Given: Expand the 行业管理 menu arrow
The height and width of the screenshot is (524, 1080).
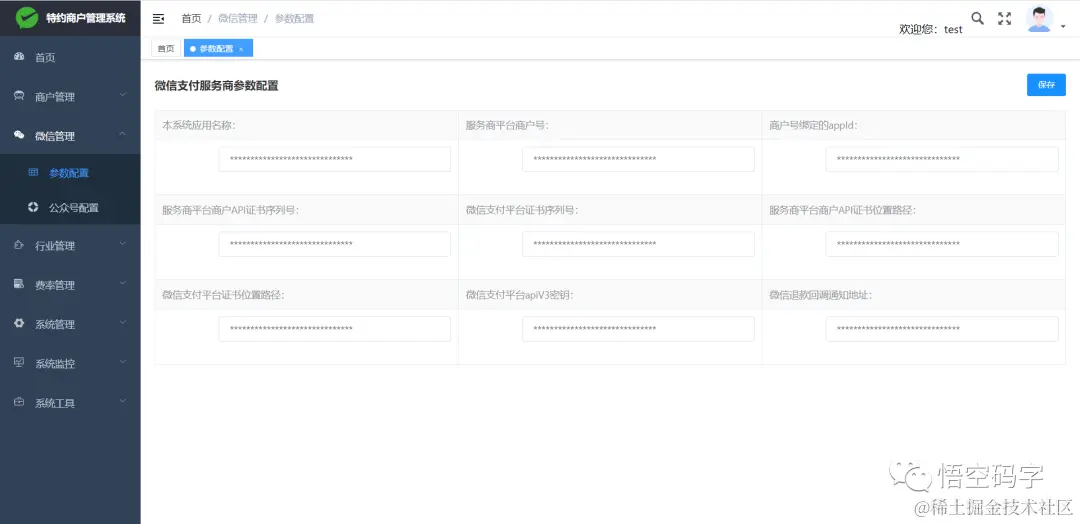Looking at the screenshot, I should click(123, 243).
